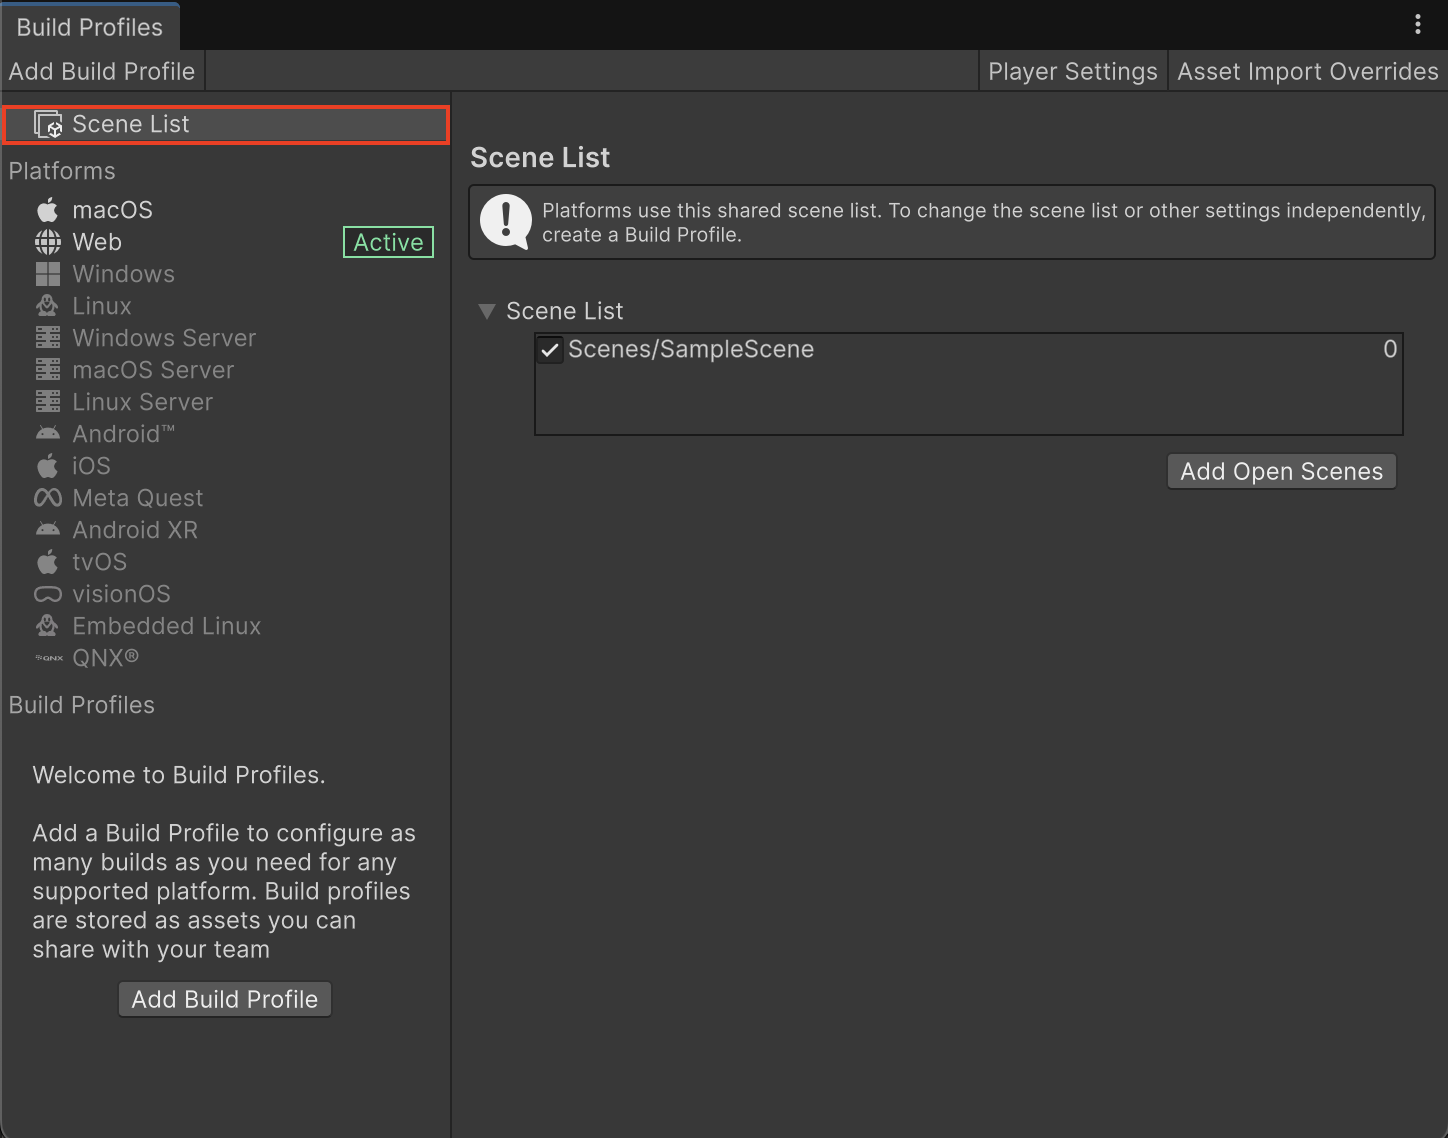1448x1138 pixels.
Task: Open the Add Build Profile toolbar menu
Action: [x=102, y=72]
